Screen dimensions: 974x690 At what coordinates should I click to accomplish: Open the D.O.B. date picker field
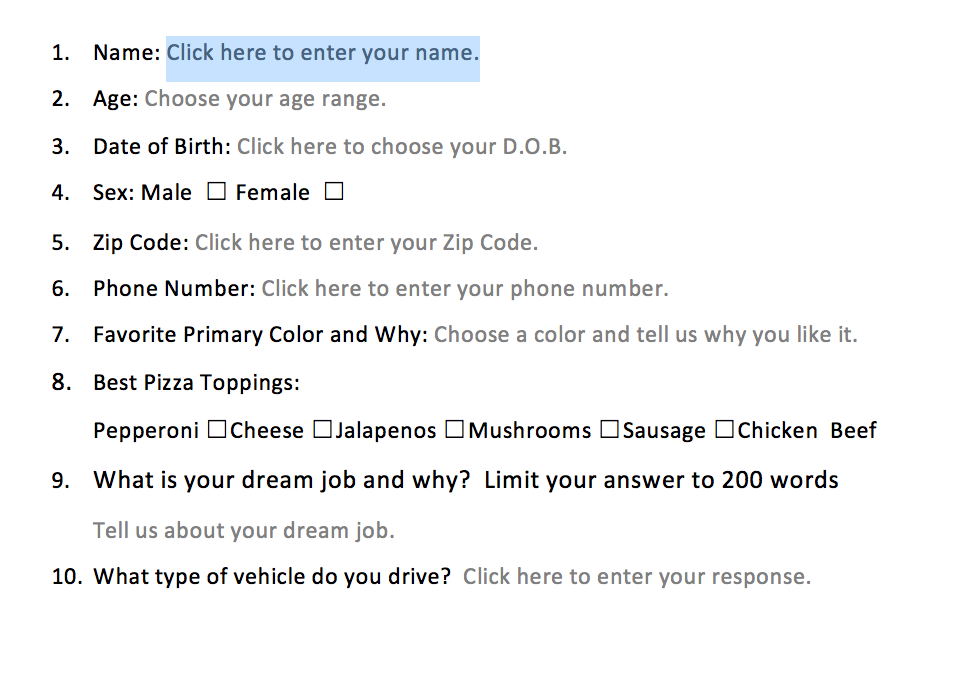point(402,147)
